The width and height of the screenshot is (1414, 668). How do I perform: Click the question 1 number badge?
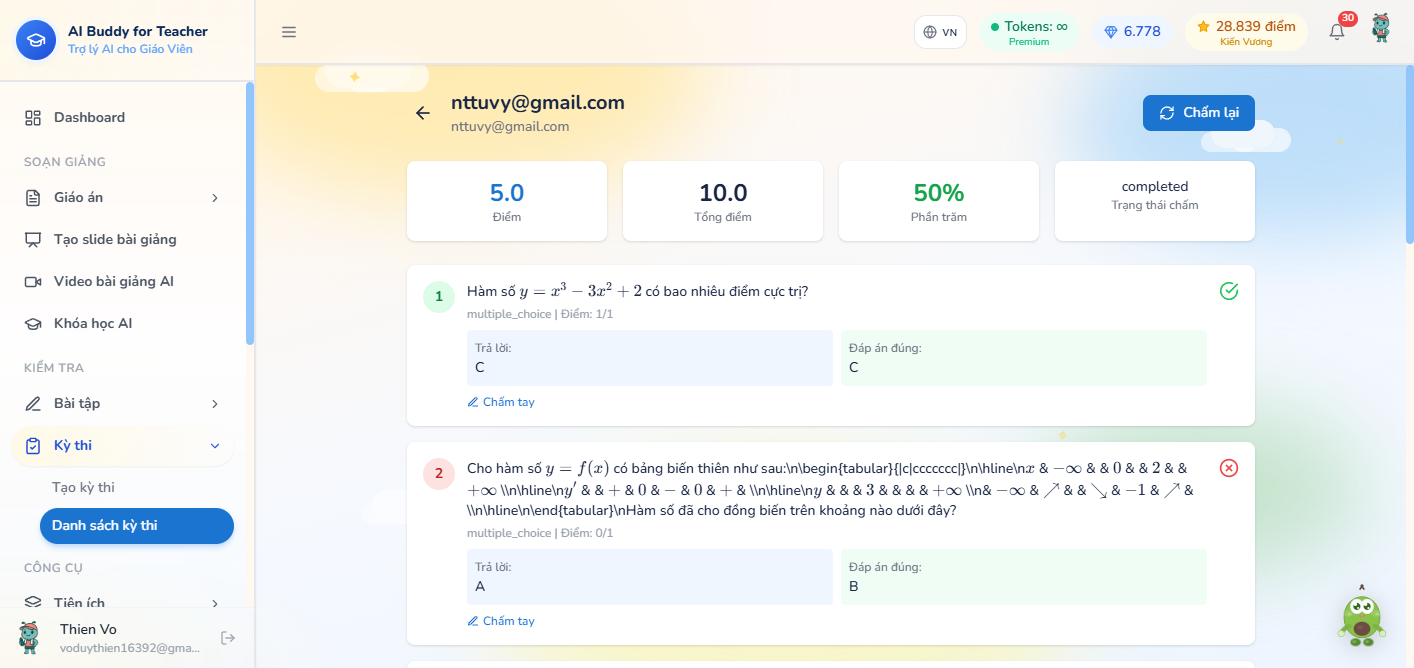pyautogui.click(x=439, y=297)
